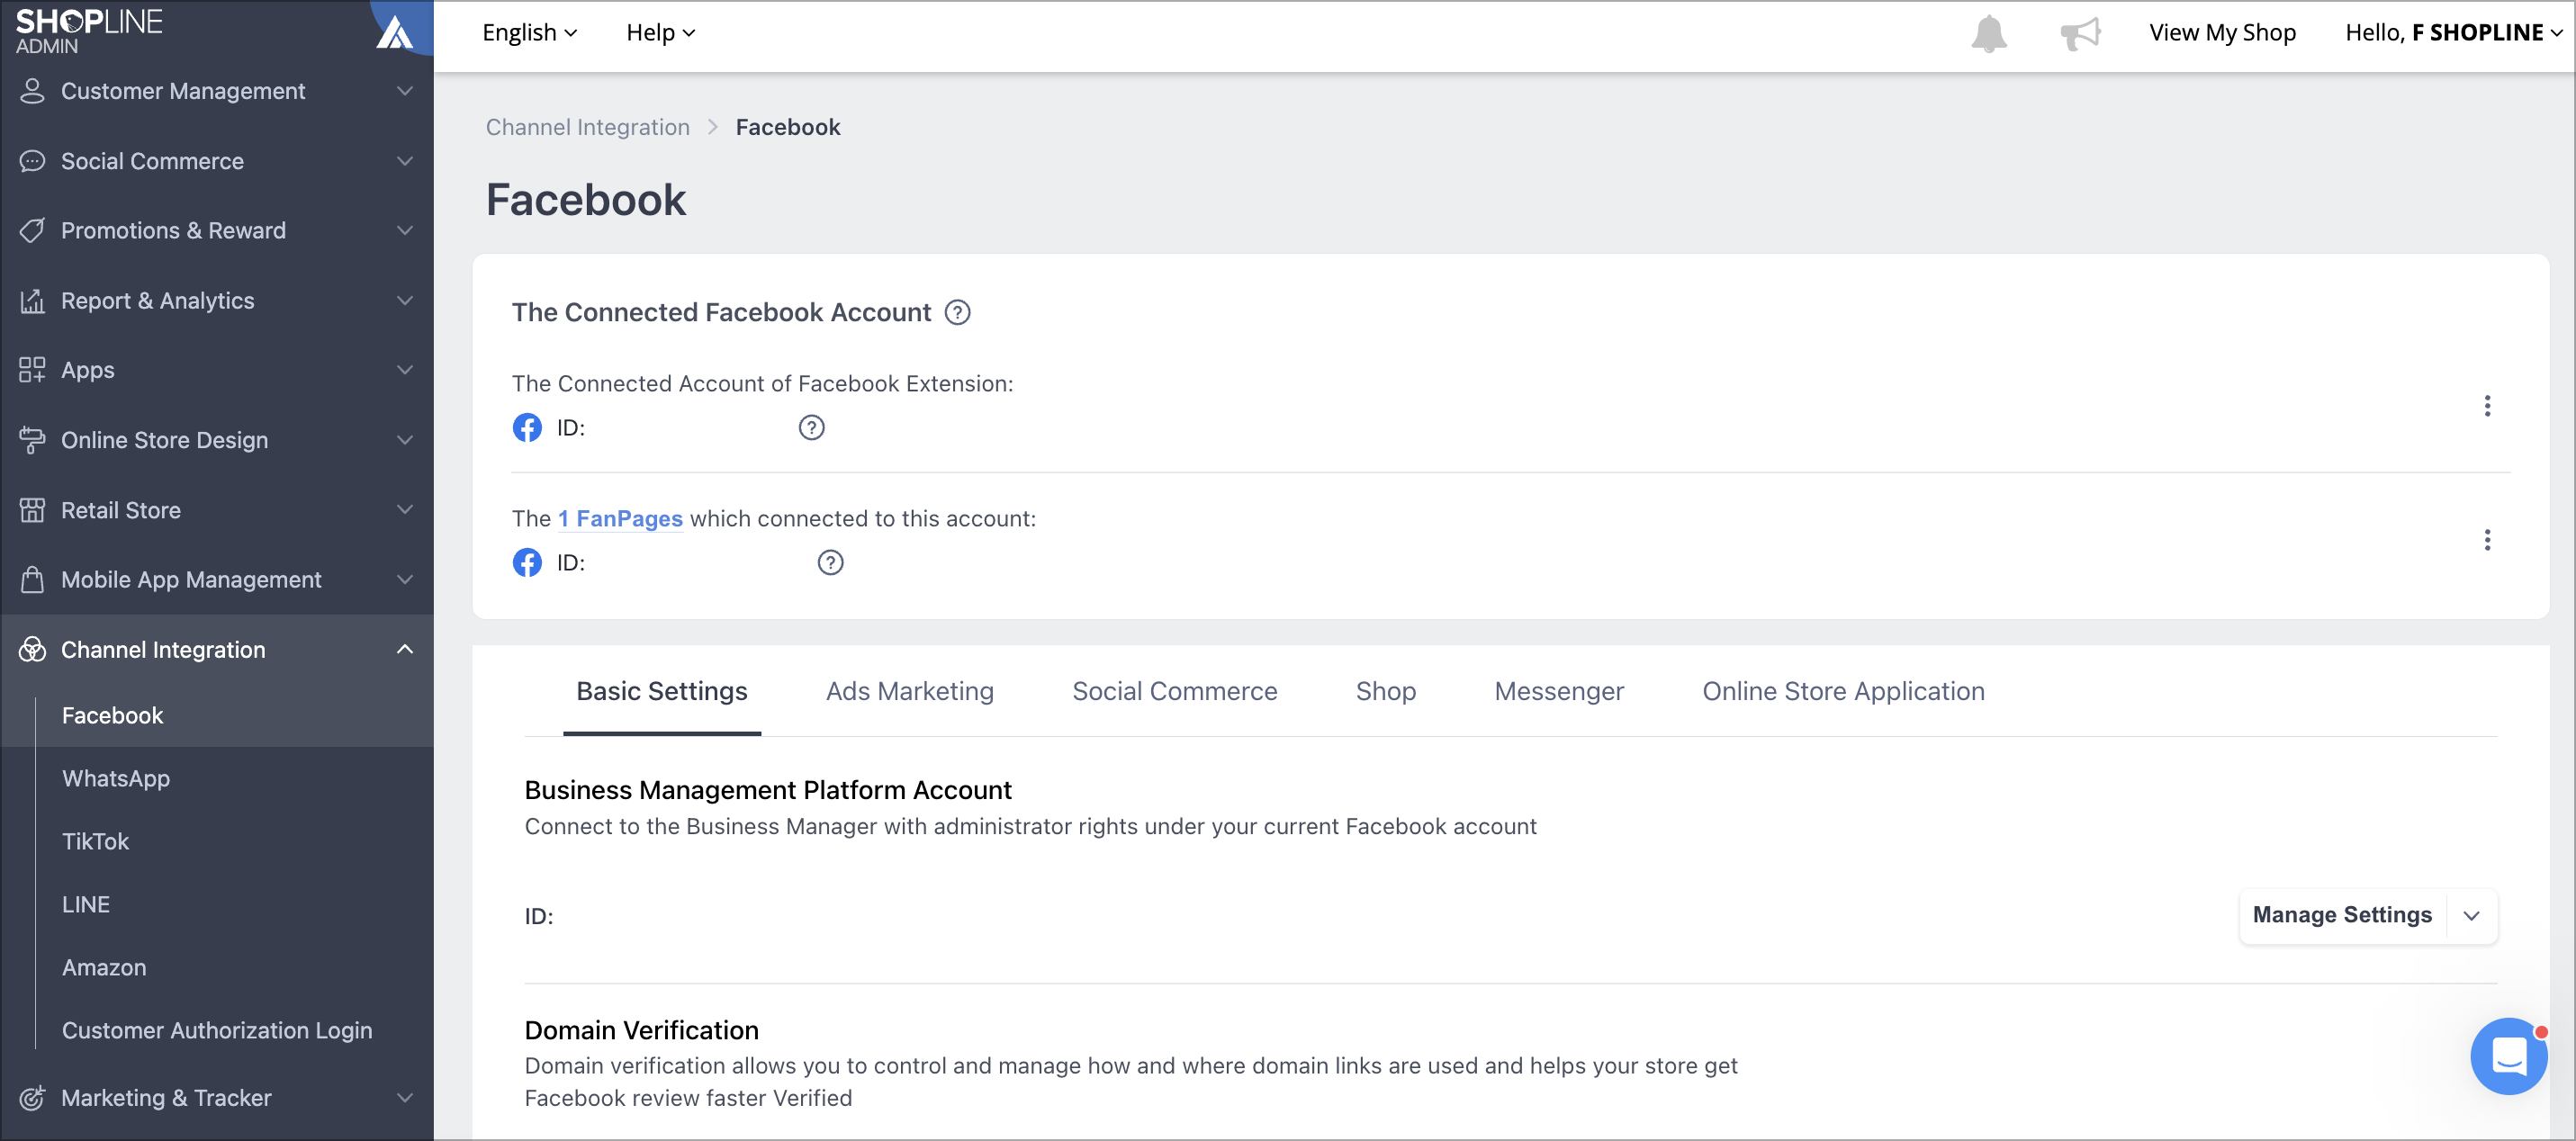Viewport: 2576px width, 1141px height.
Task: Switch to the Social Commerce tab
Action: [x=1174, y=692]
